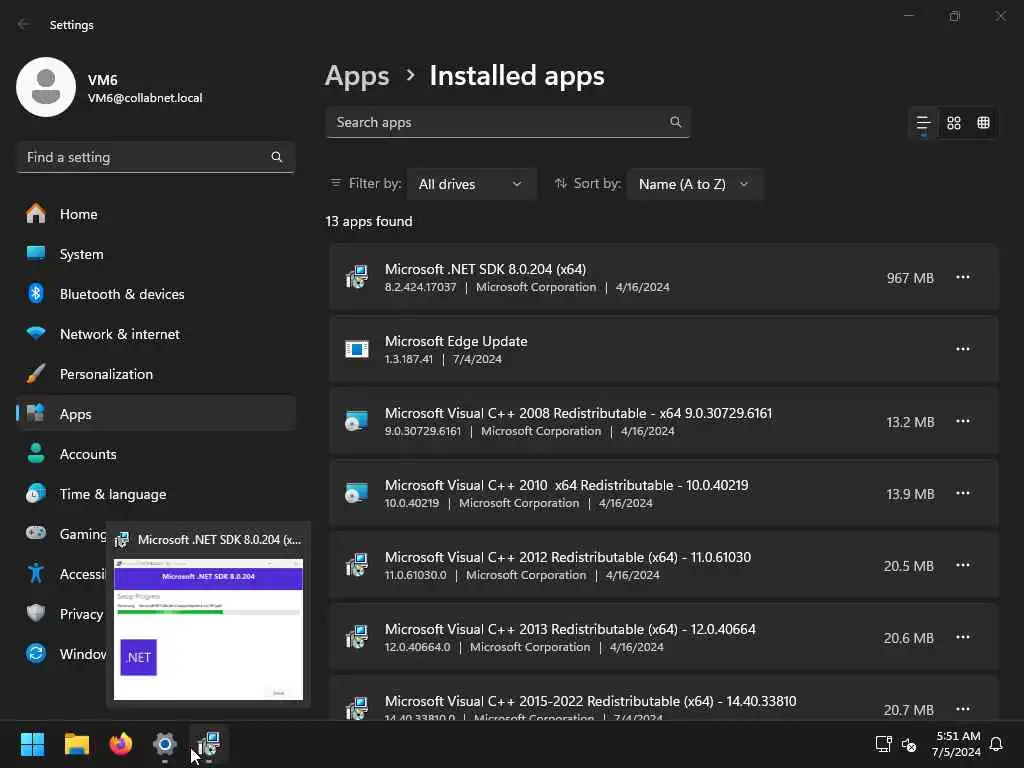
Task: Click the Microsoft Edge Update app icon
Action: tap(357, 349)
